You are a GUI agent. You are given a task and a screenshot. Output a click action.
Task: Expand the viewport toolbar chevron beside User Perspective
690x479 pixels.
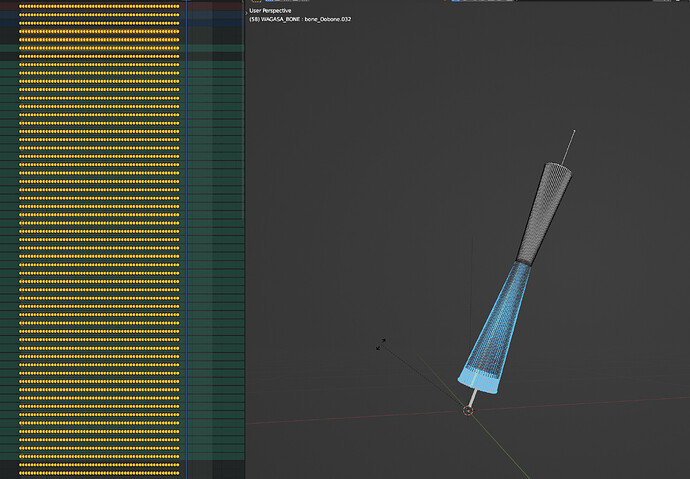click(x=246, y=13)
